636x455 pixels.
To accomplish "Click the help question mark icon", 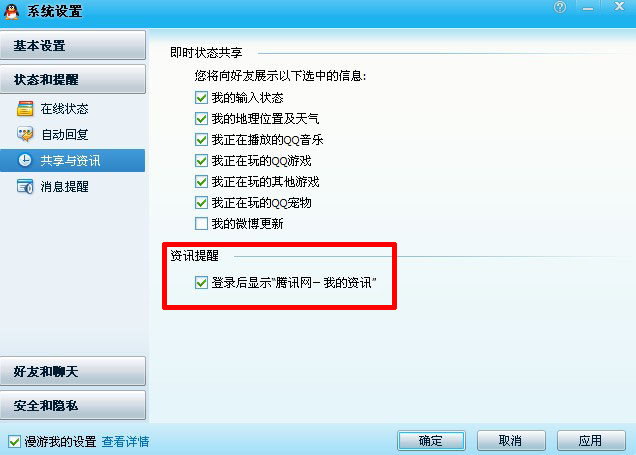I will tap(560, 7).
